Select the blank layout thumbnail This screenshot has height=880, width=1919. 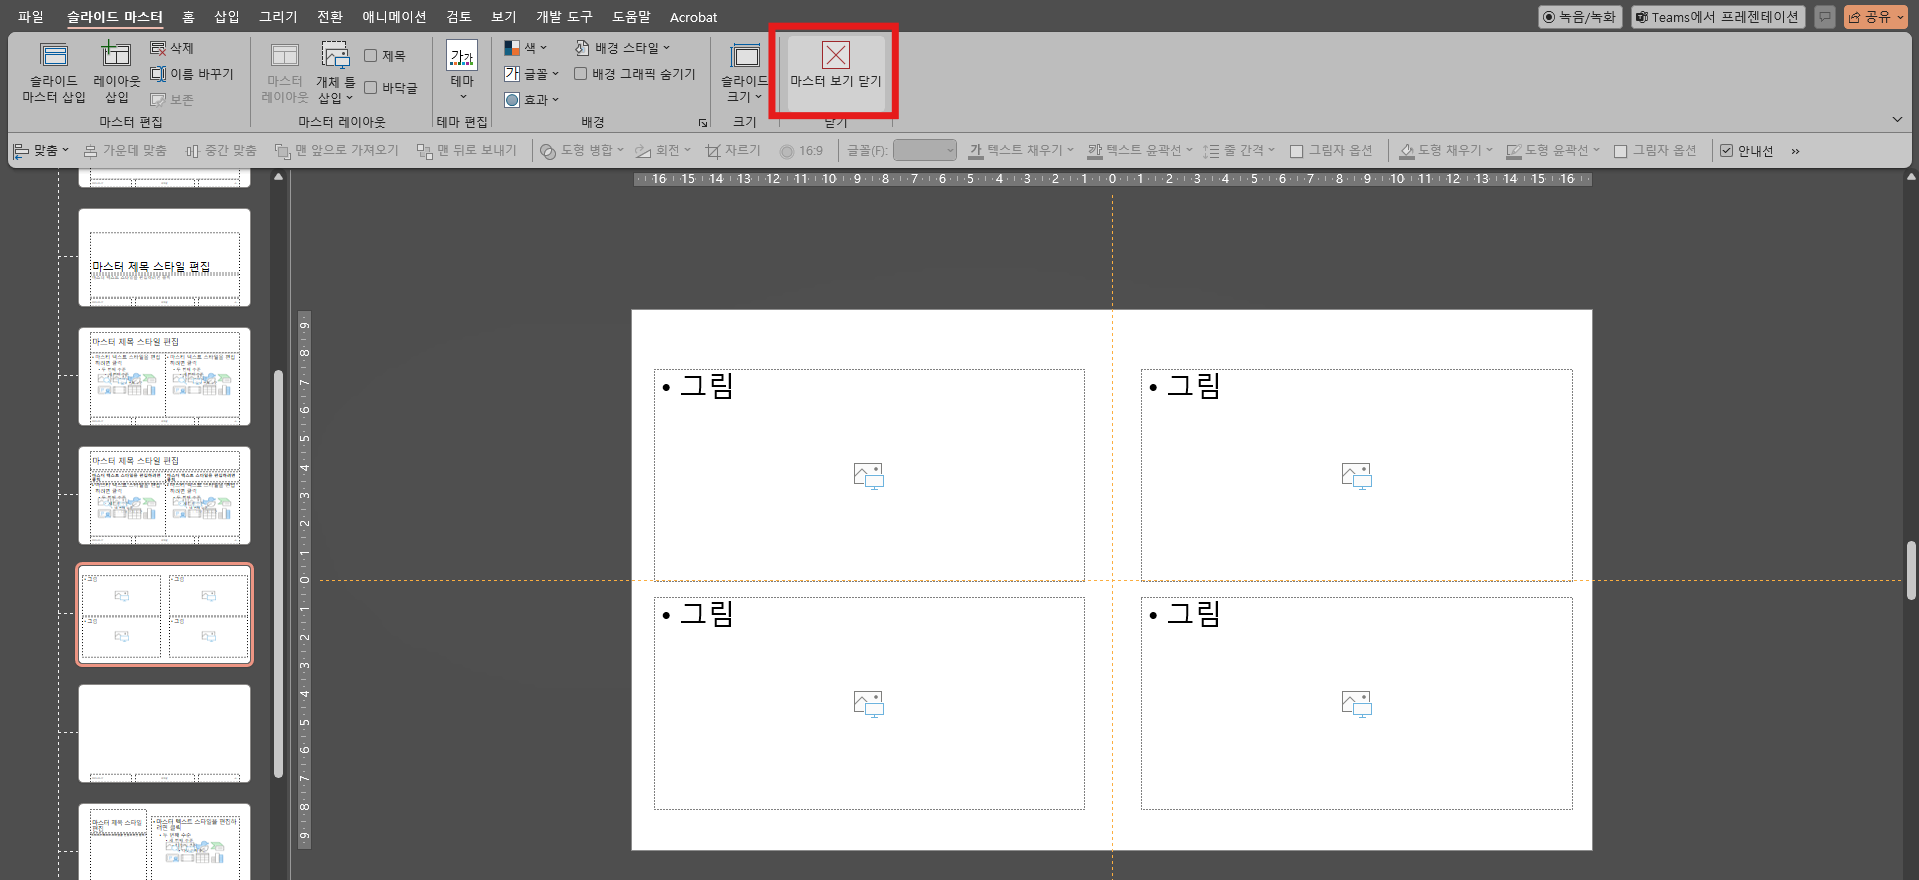point(164,733)
